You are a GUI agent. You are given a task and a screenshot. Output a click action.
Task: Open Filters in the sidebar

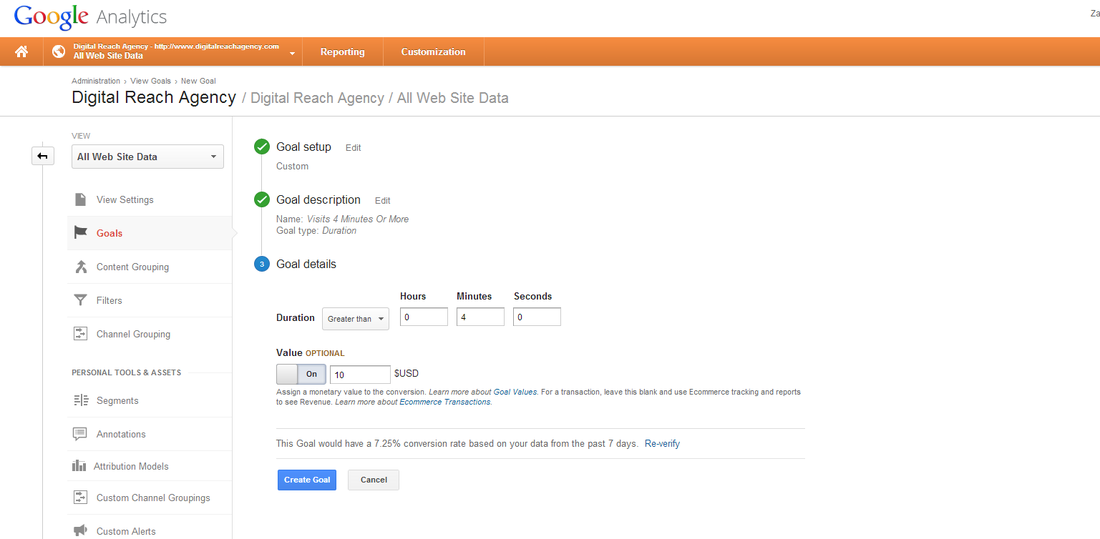coord(109,300)
